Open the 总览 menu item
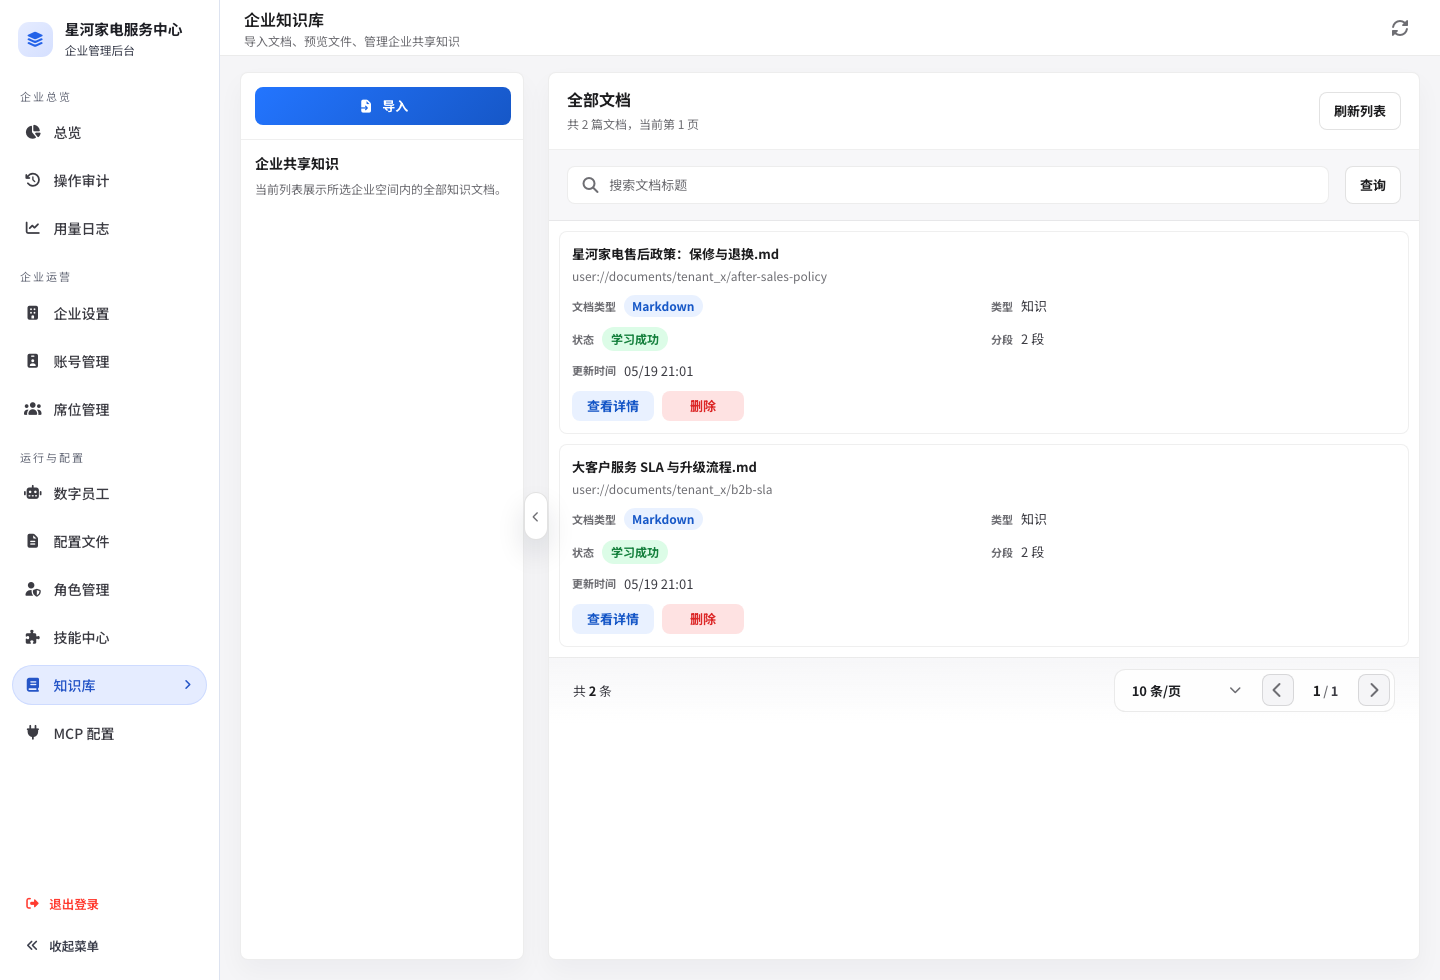The width and height of the screenshot is (1440, 980). pos(109,132)
